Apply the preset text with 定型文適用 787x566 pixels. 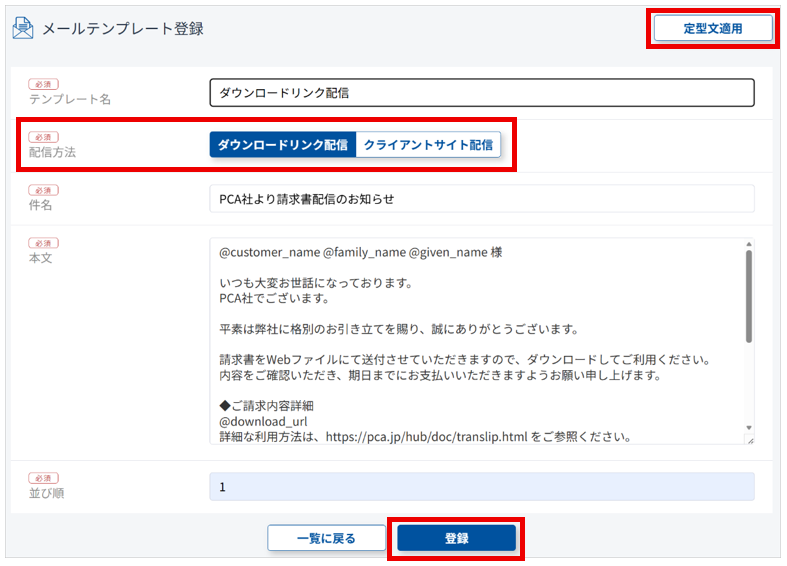tap(713, 29)
